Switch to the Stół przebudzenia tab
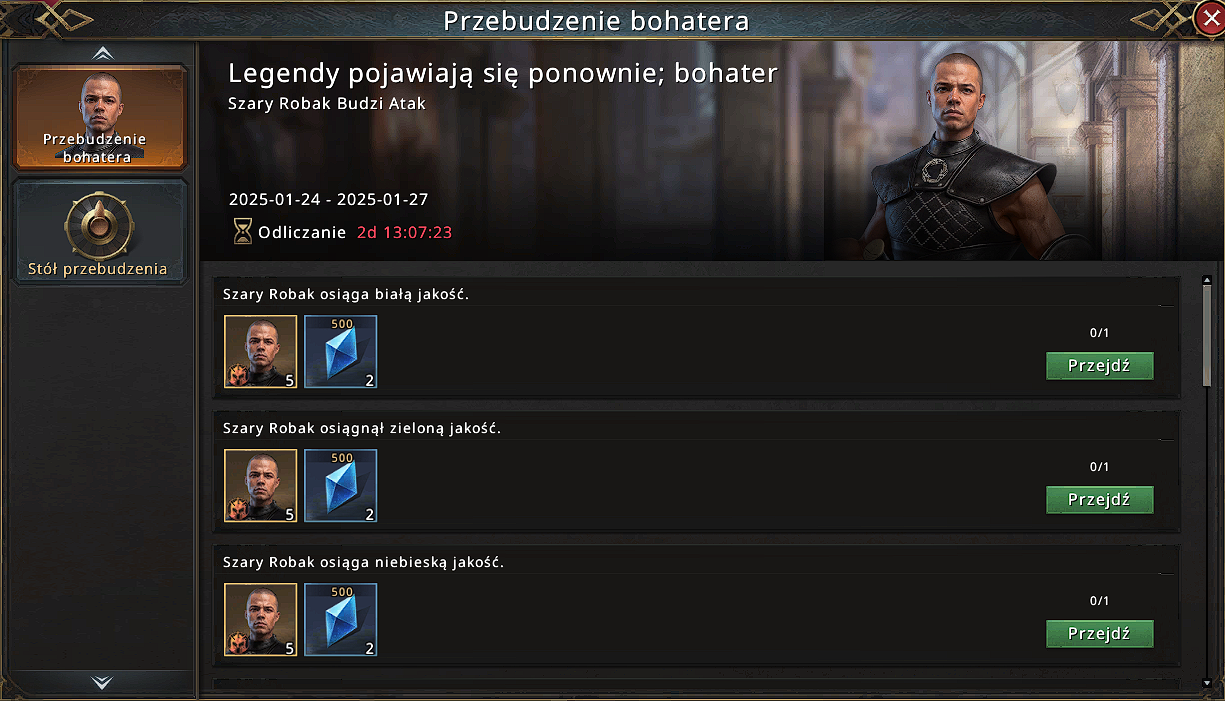This screenshot has height=701, width=1225. (x=99, y=232)
